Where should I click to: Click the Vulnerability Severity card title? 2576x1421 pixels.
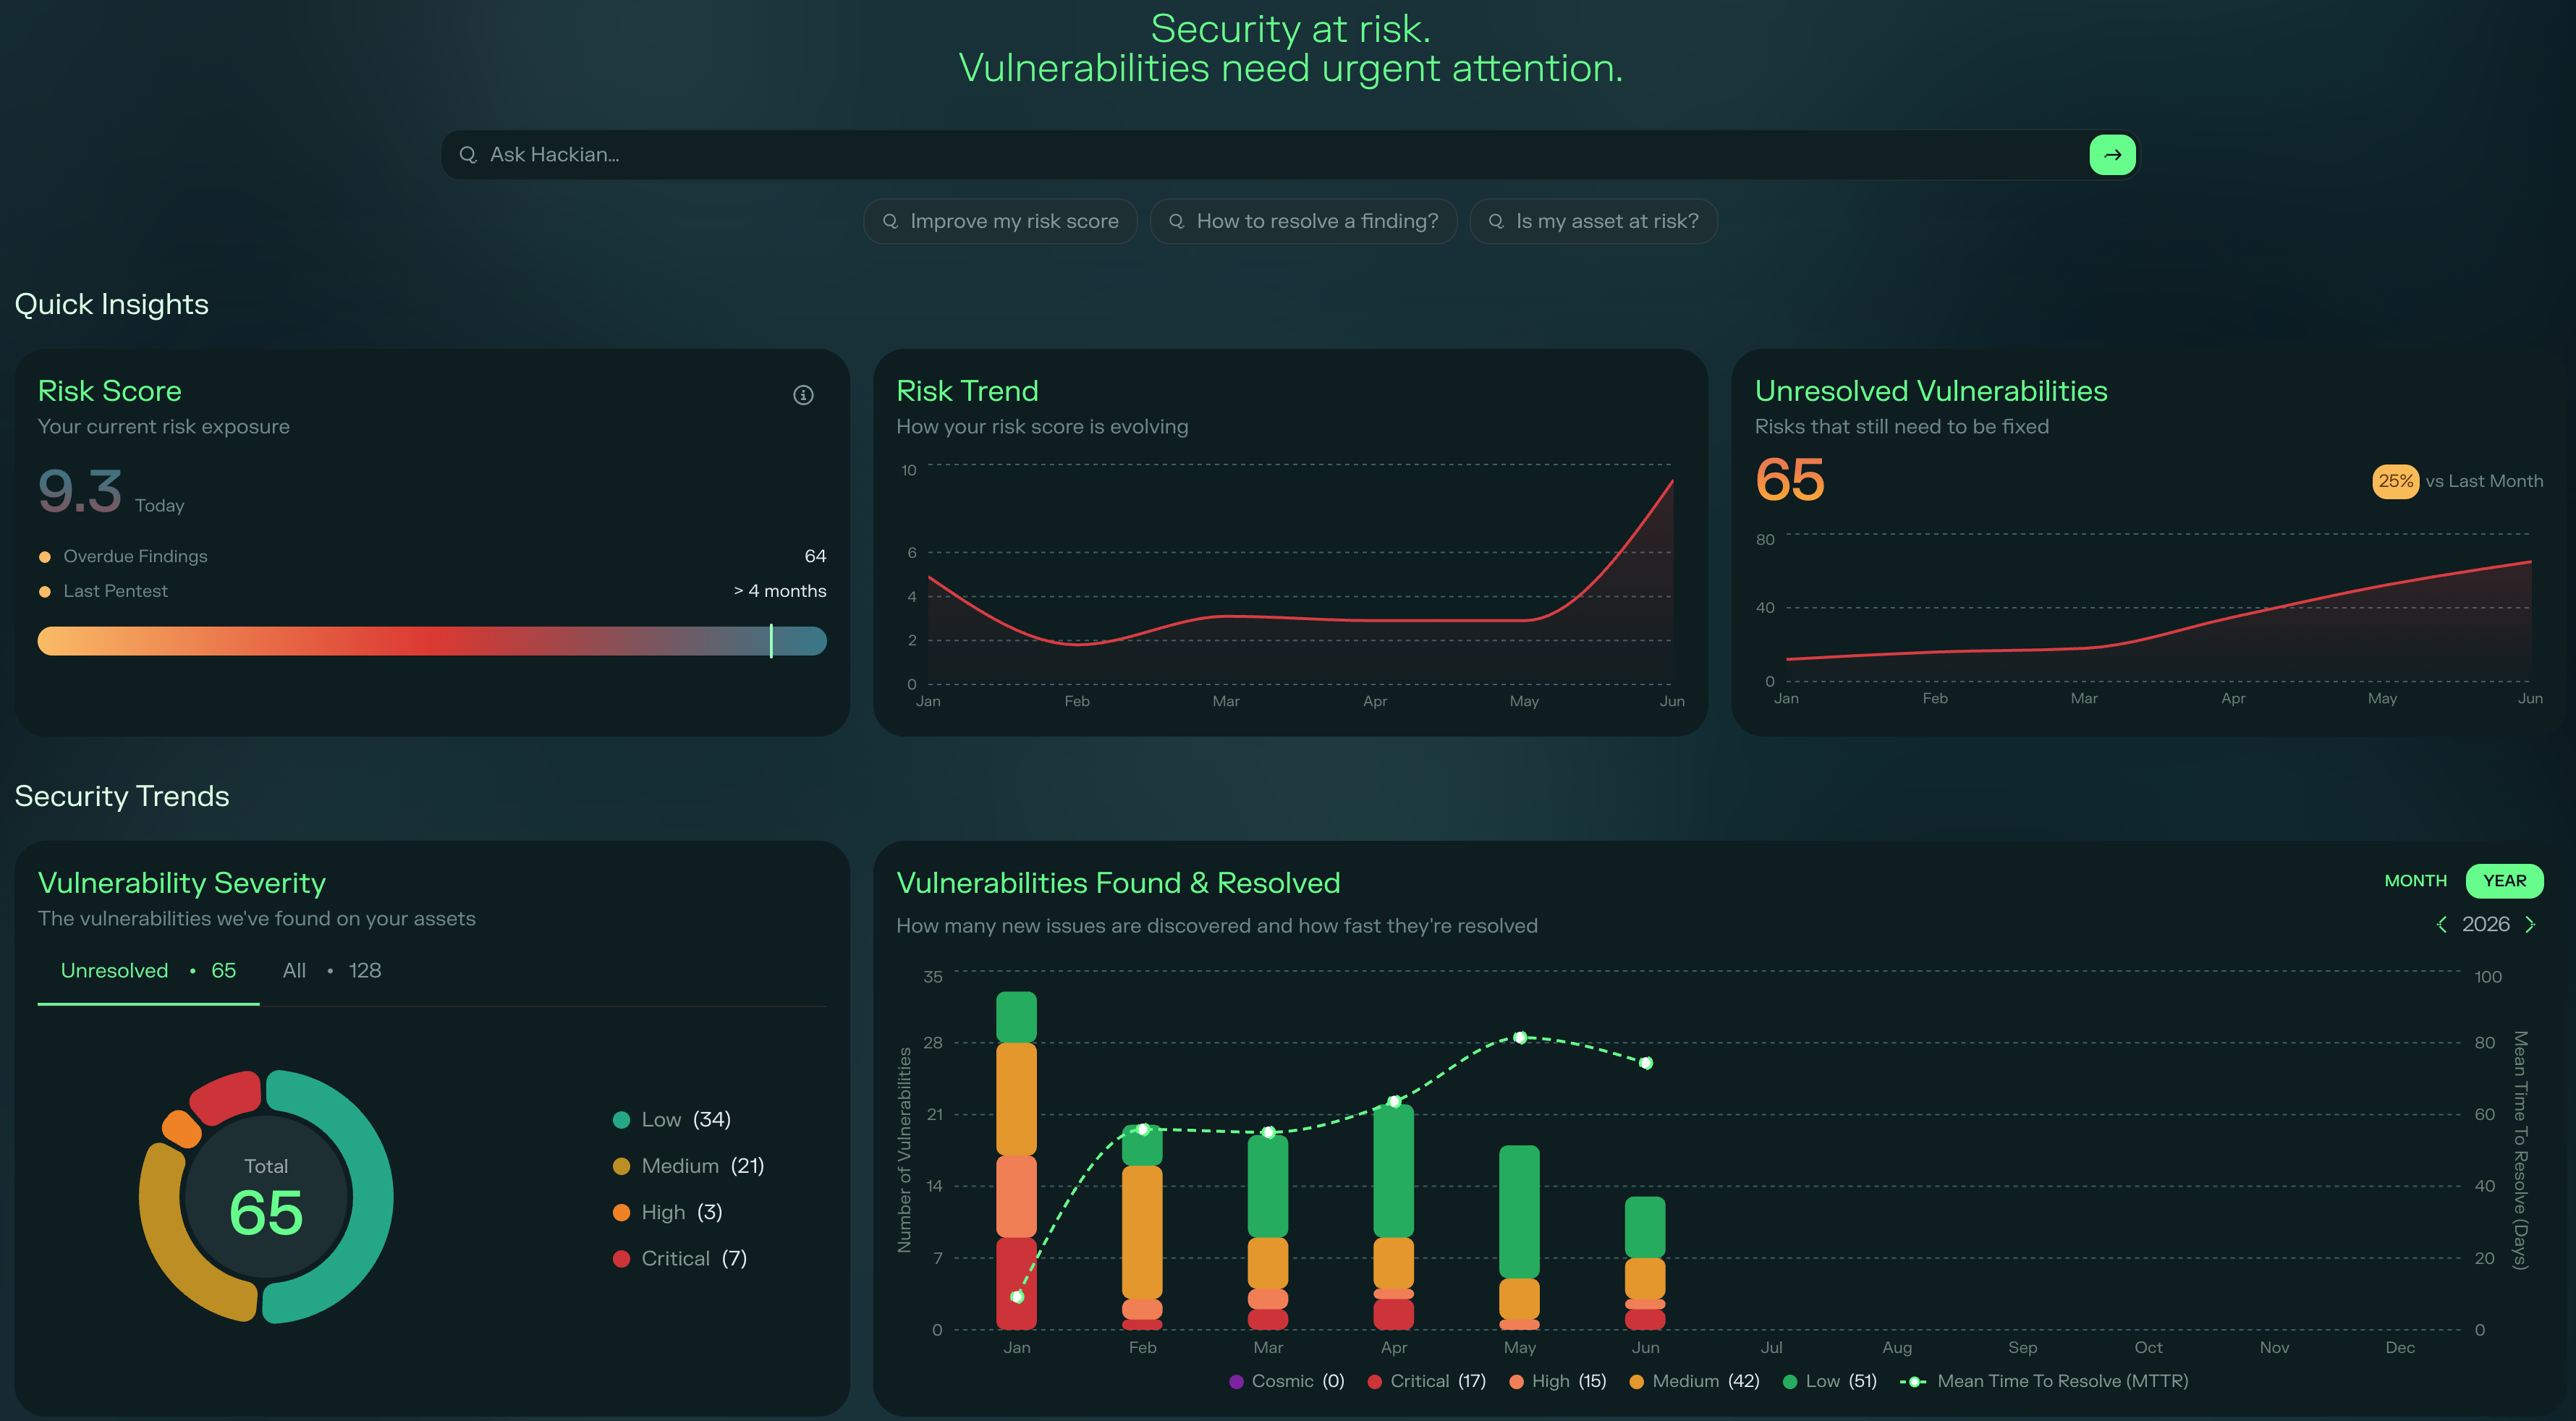[x=182, y=883]
